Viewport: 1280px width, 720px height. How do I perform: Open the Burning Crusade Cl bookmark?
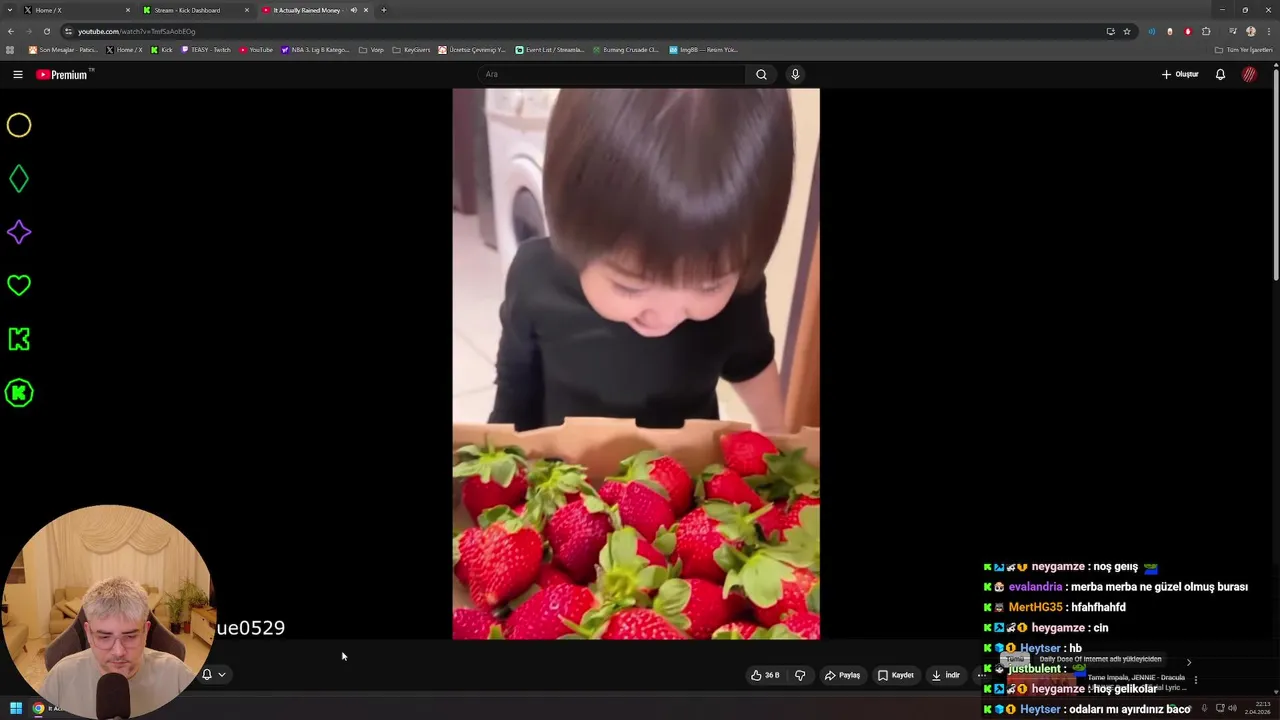(626, 50)
